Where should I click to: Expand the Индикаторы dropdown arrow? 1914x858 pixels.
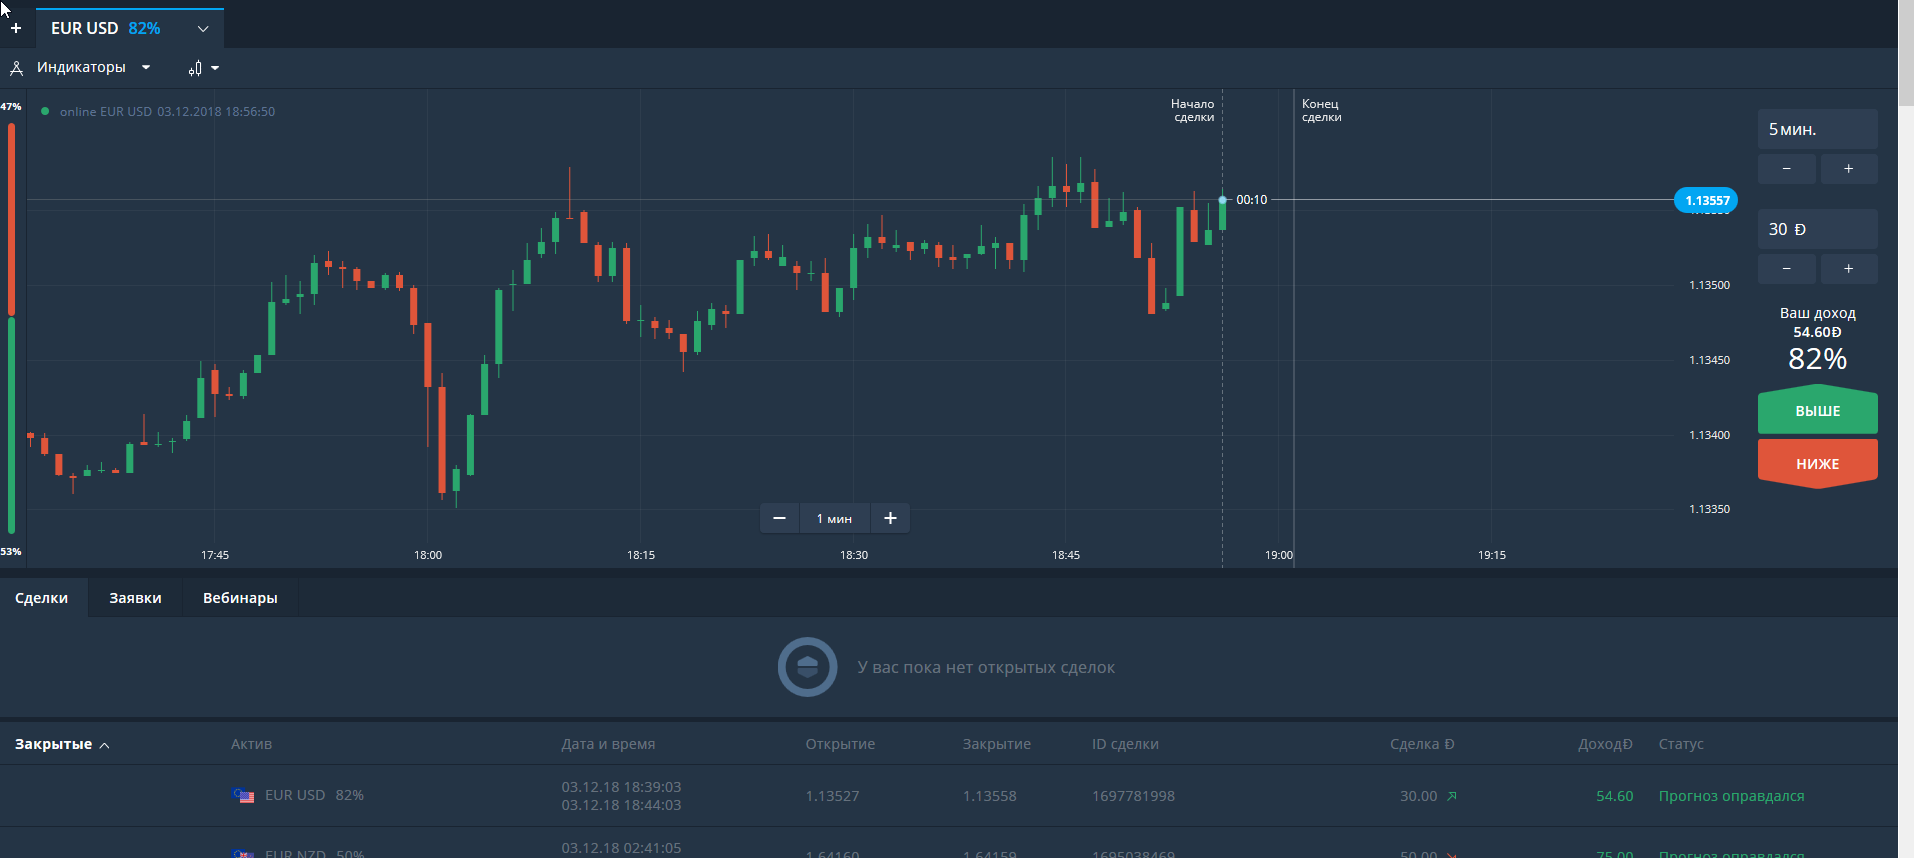click(146, 68)
